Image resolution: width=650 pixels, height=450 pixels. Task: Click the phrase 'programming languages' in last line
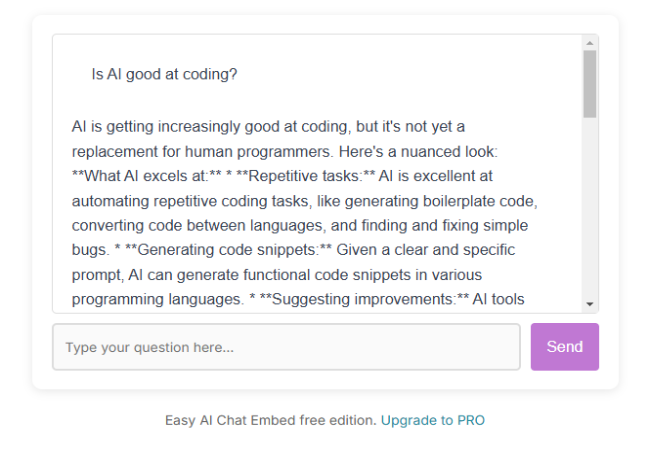[x=157, y=299]
